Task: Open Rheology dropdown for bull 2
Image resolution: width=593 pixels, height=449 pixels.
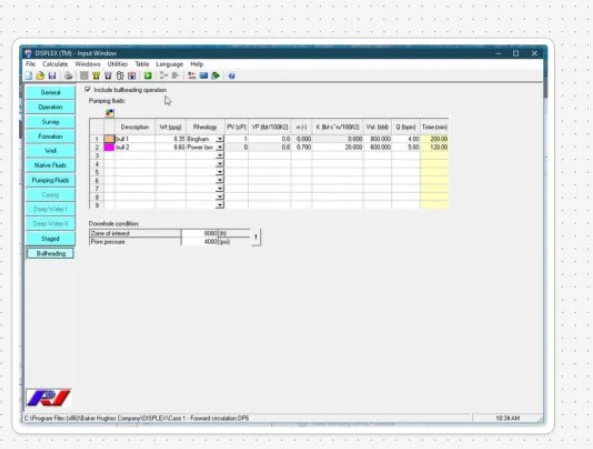Action: pos(220,147)
